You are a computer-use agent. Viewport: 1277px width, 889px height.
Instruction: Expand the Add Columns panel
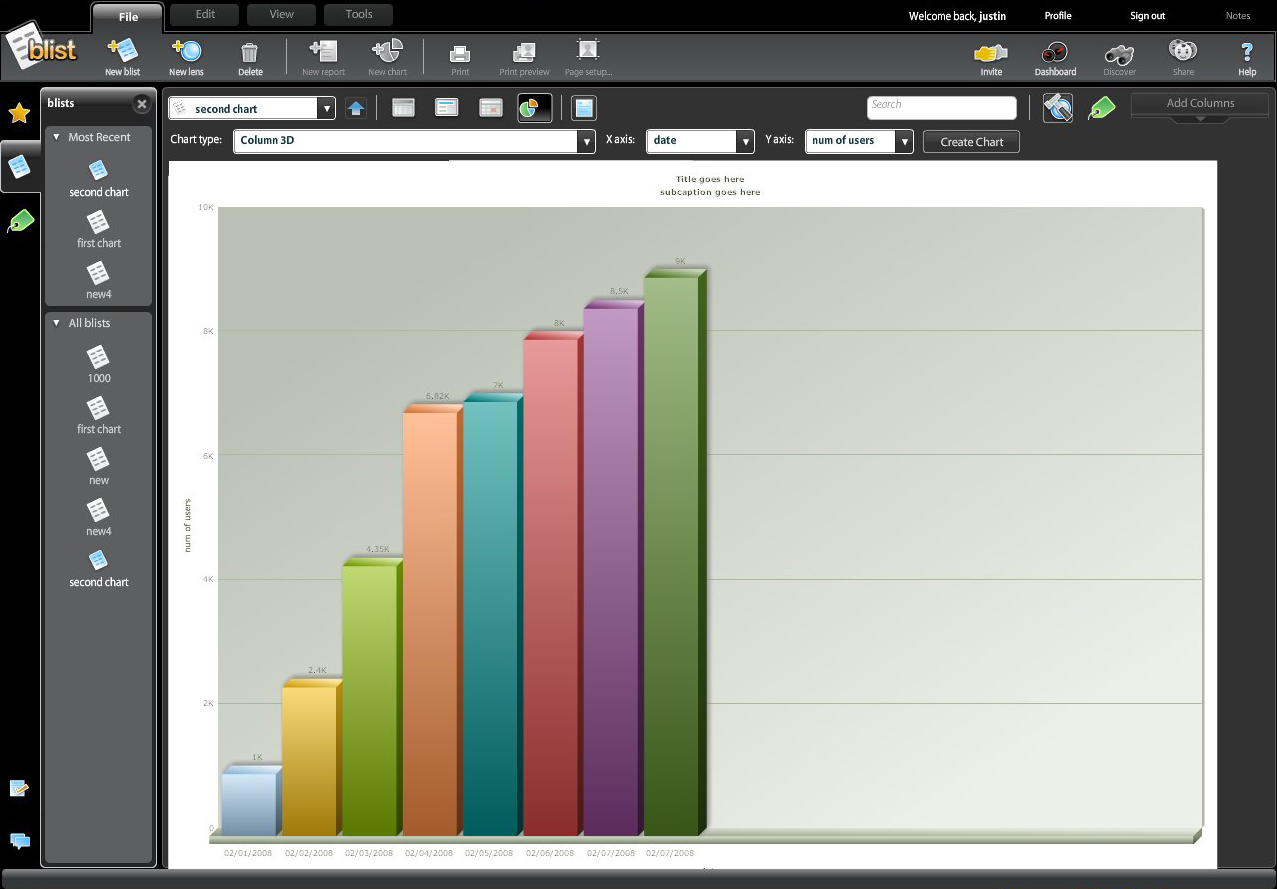tap(1200, 106)
